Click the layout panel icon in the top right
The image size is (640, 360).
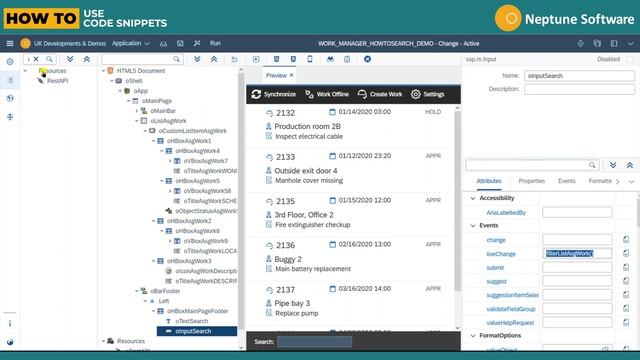[x=614, y=43]
